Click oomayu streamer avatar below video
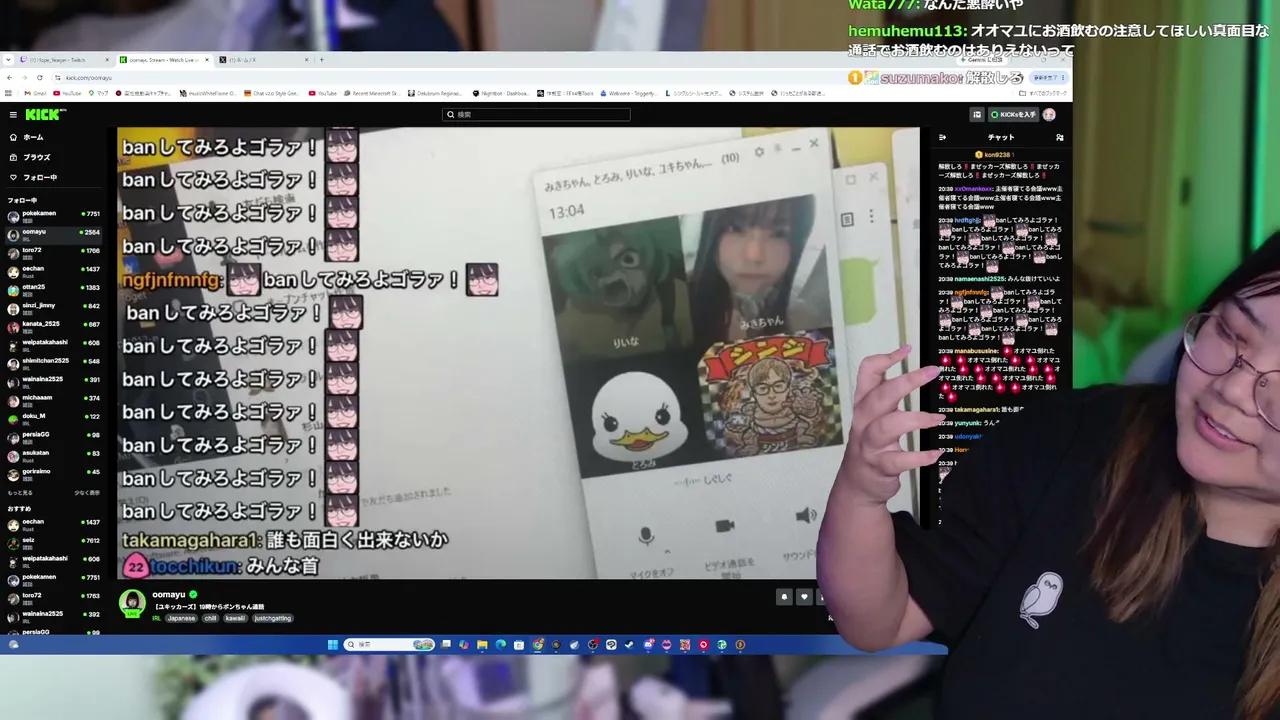This screenshot has width=1280, height=720. [x=132, y=602]
